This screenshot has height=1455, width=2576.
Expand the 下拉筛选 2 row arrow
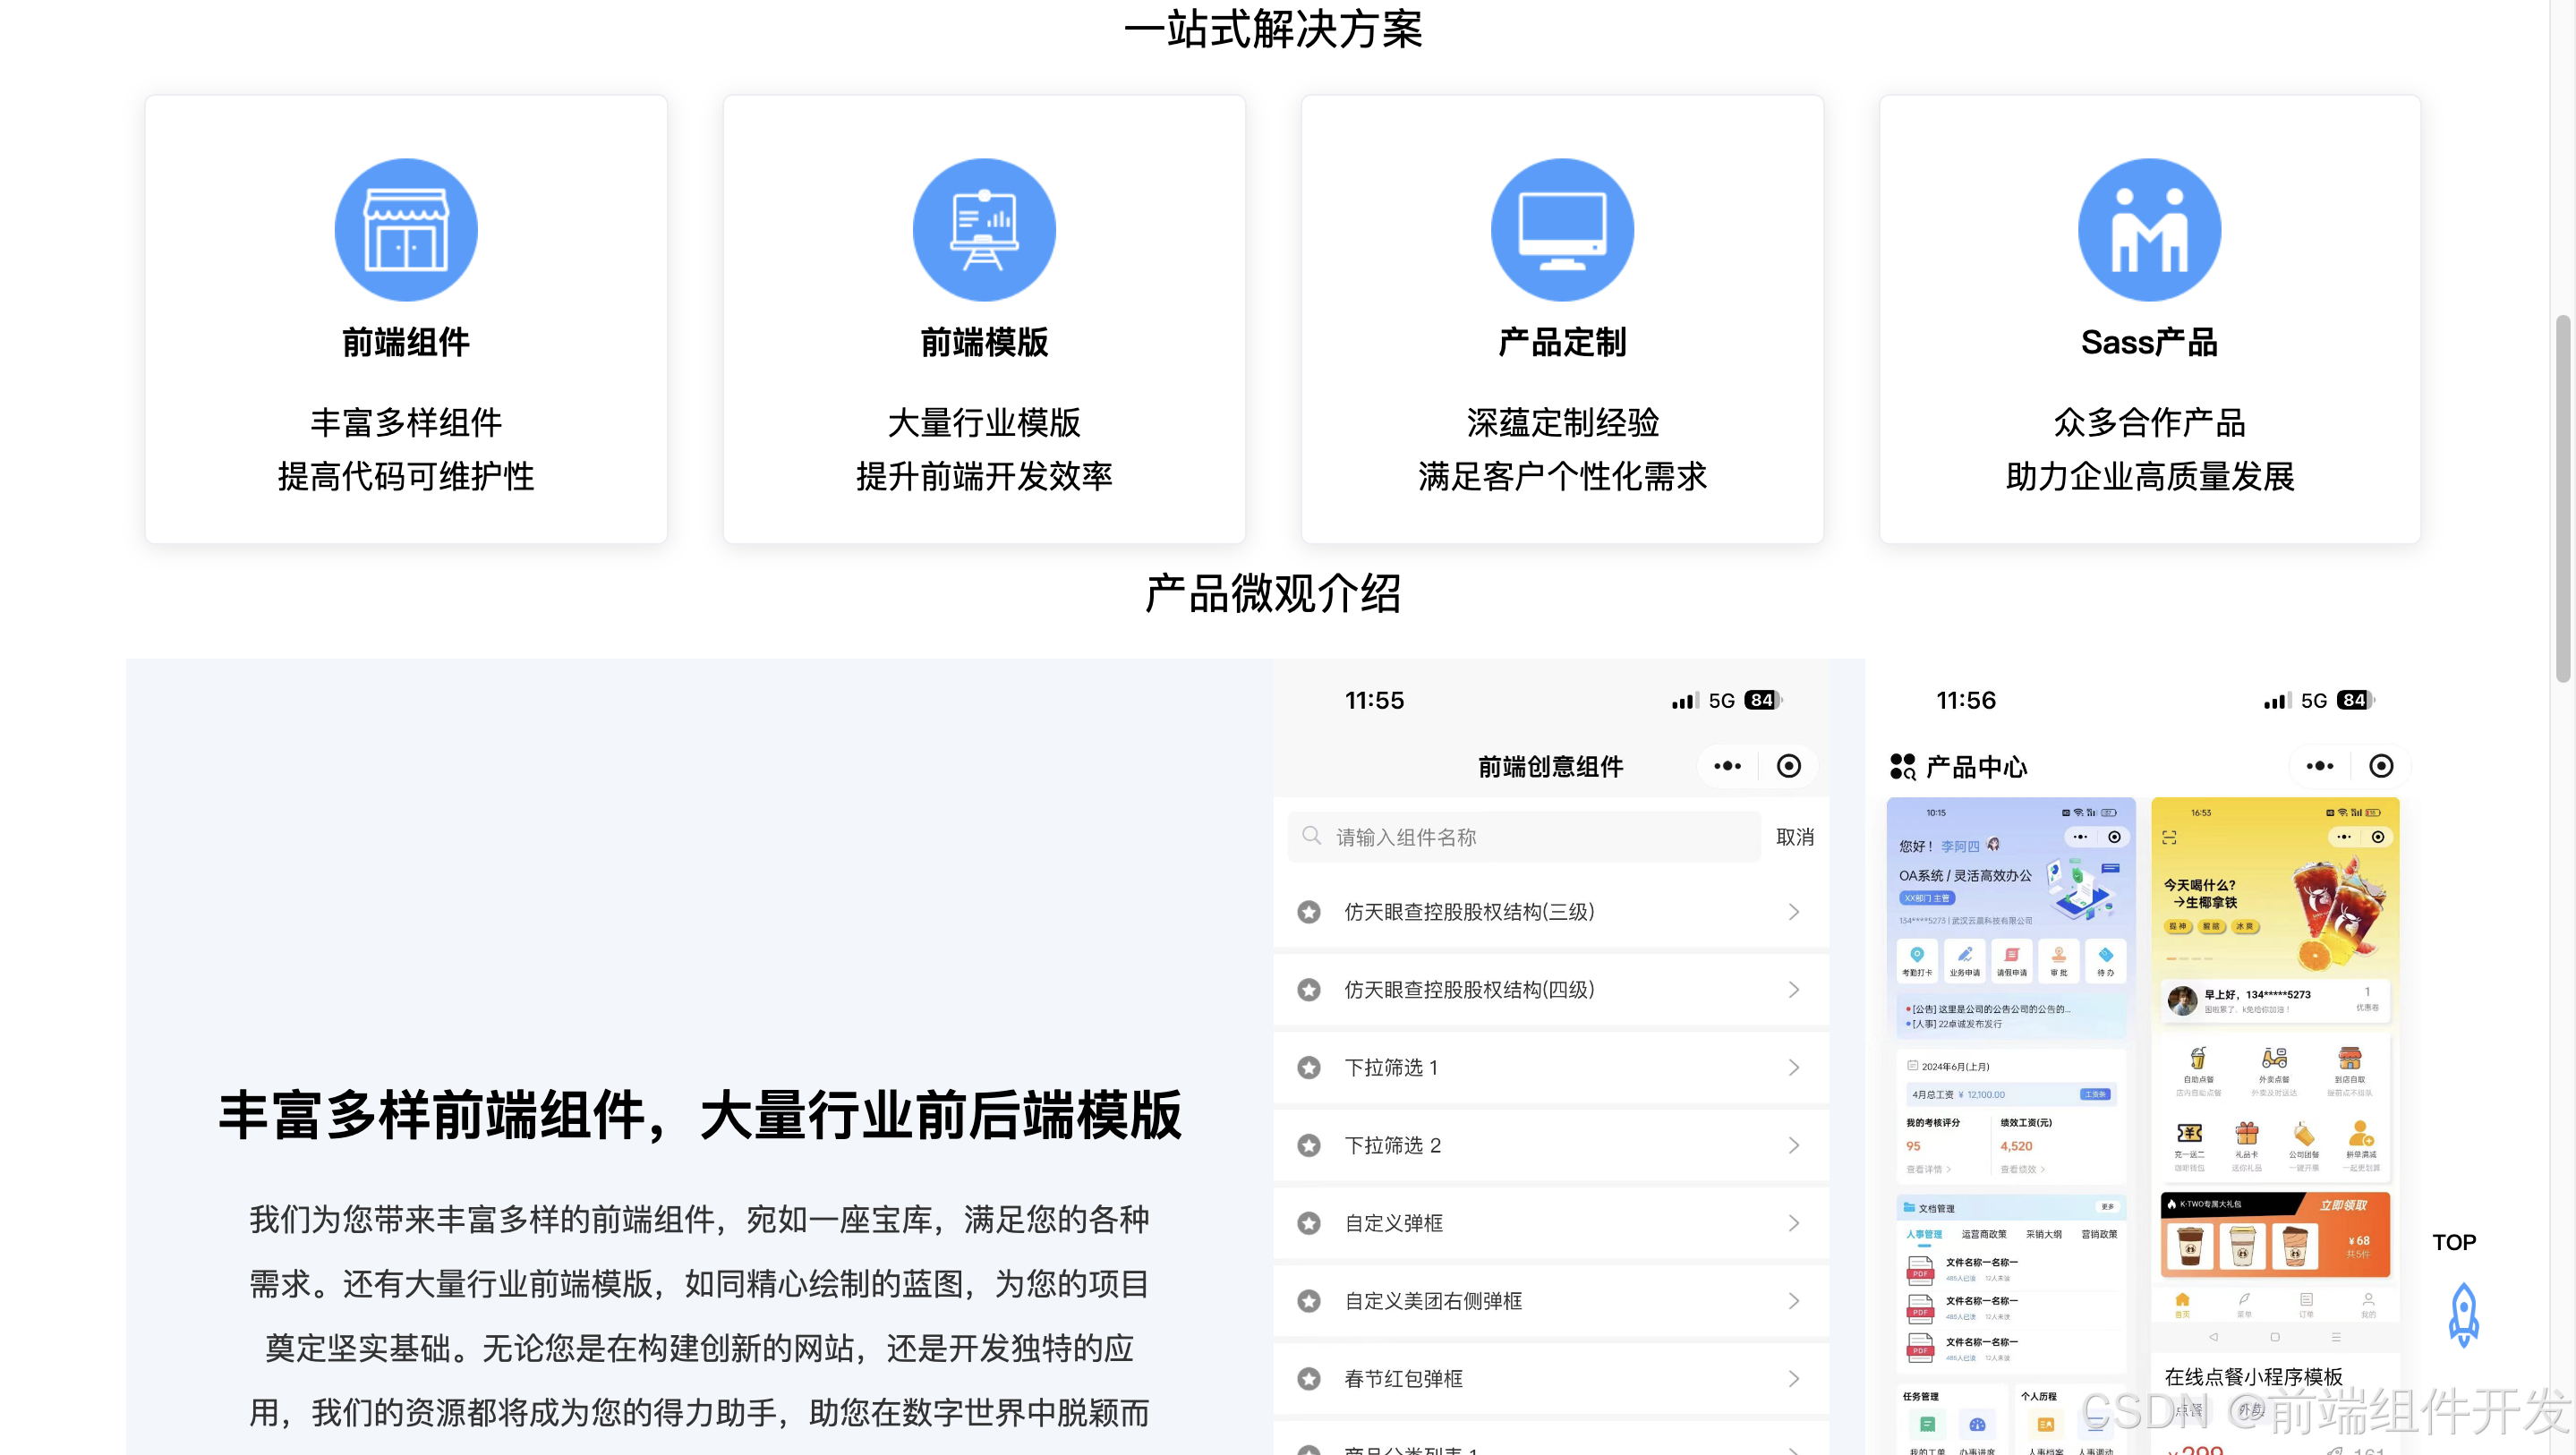coord(1793,1145)
